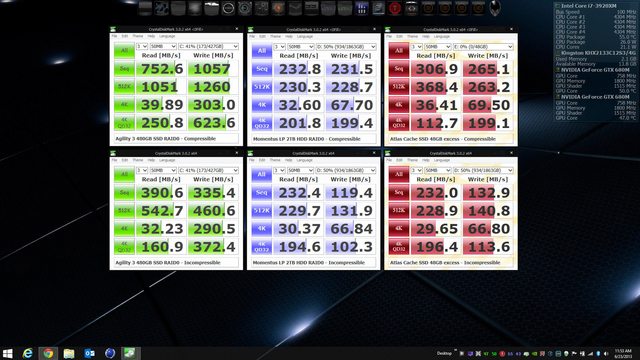Open Outlook from the taskbar
The image size is (640, 360).
pos(89,353)
